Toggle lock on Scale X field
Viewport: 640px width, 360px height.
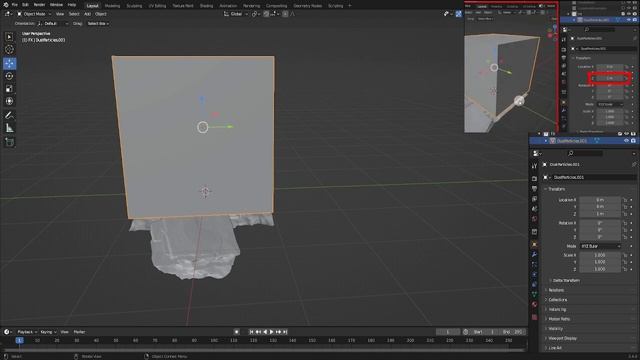click(x=625, y=255)
